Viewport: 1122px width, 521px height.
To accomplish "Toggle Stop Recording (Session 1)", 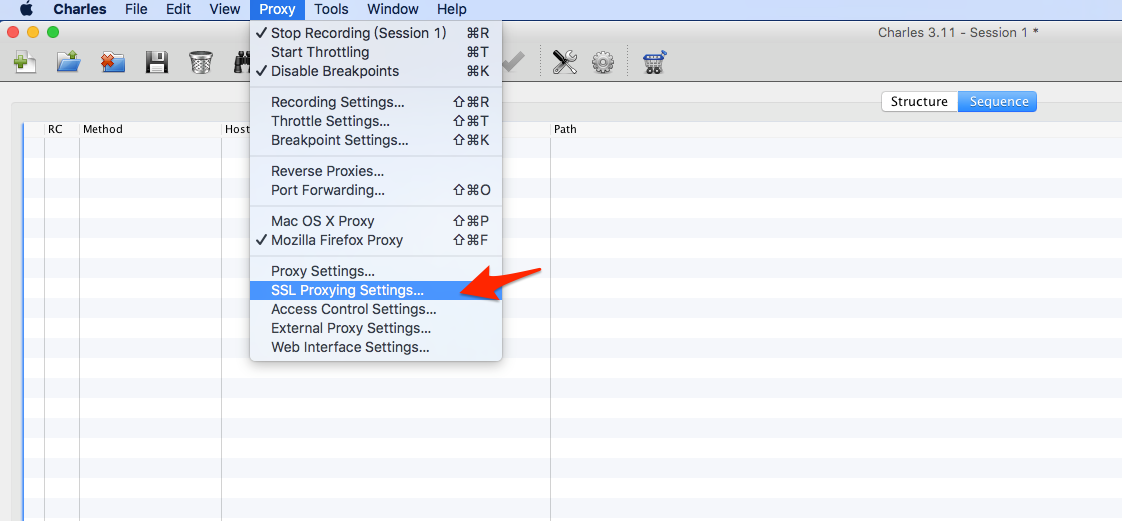I will click(376, 33).
